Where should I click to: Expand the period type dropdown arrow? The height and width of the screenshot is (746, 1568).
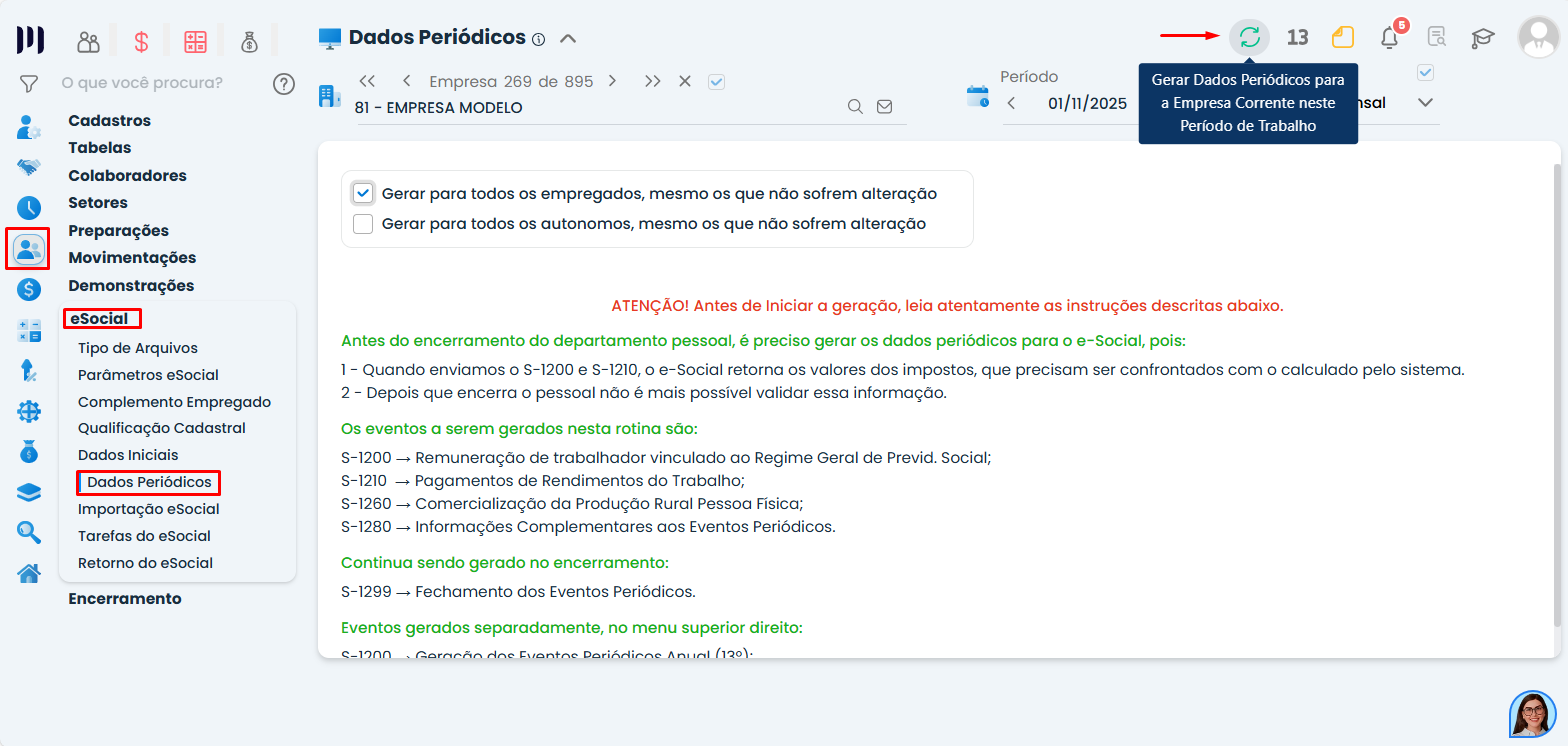pyautogui.click(x=1426, y=102)
